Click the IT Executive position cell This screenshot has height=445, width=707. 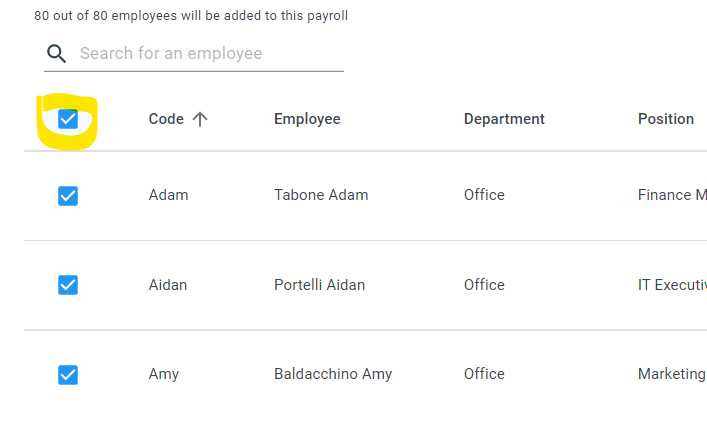[x=672, y=285]
